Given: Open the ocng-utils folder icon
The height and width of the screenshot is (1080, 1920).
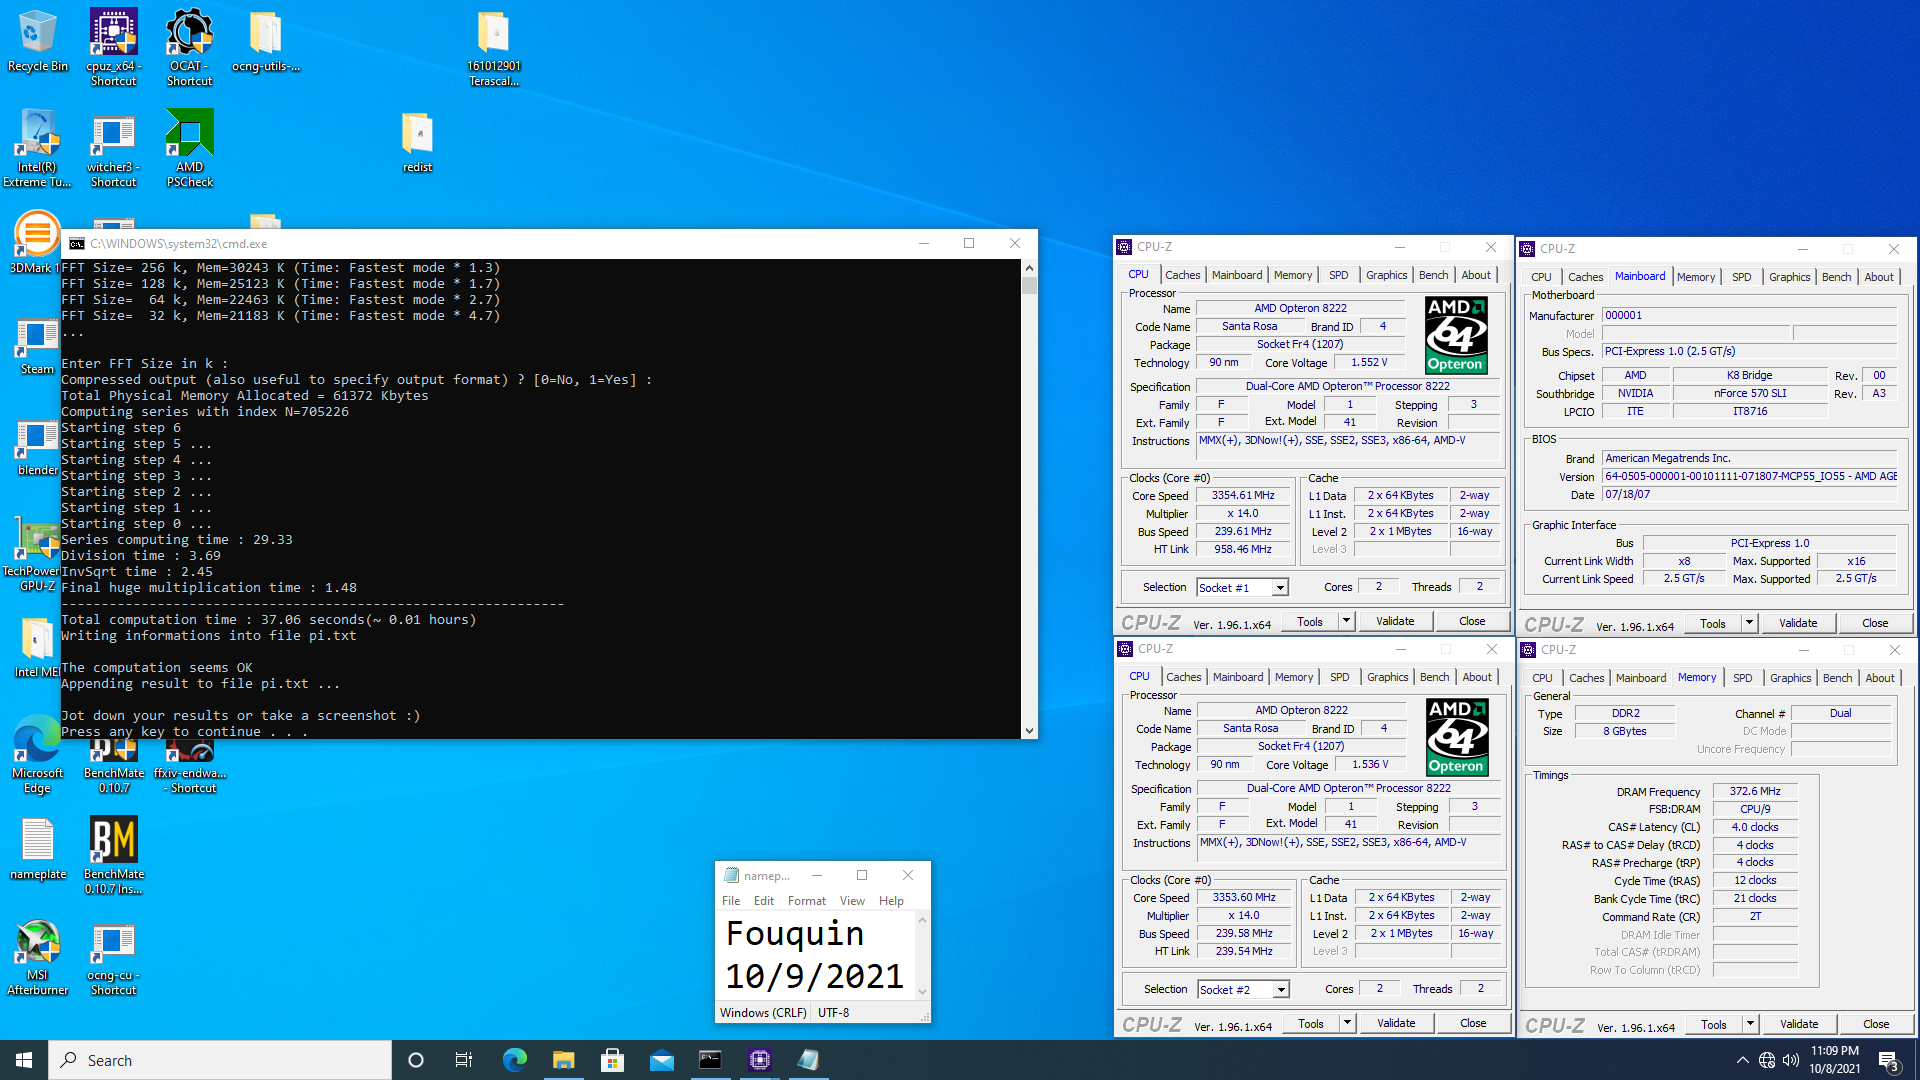Looking at the screenshot, I should pyautogui.click(x=265, y=41).
